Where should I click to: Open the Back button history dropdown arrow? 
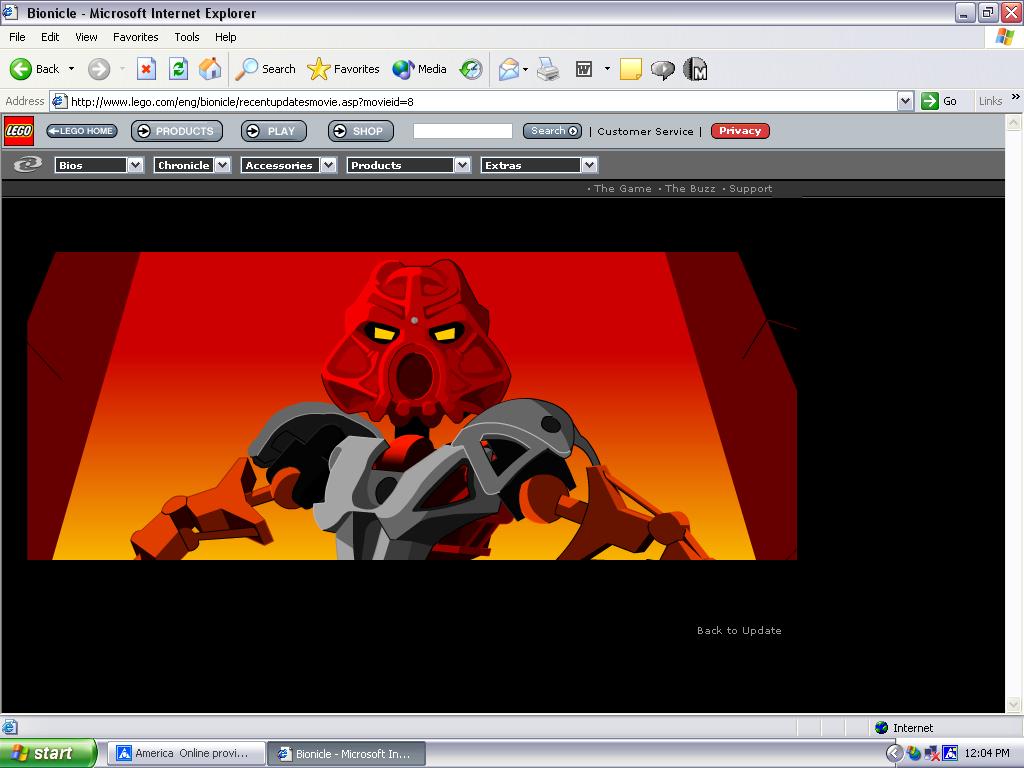[71, 69]
